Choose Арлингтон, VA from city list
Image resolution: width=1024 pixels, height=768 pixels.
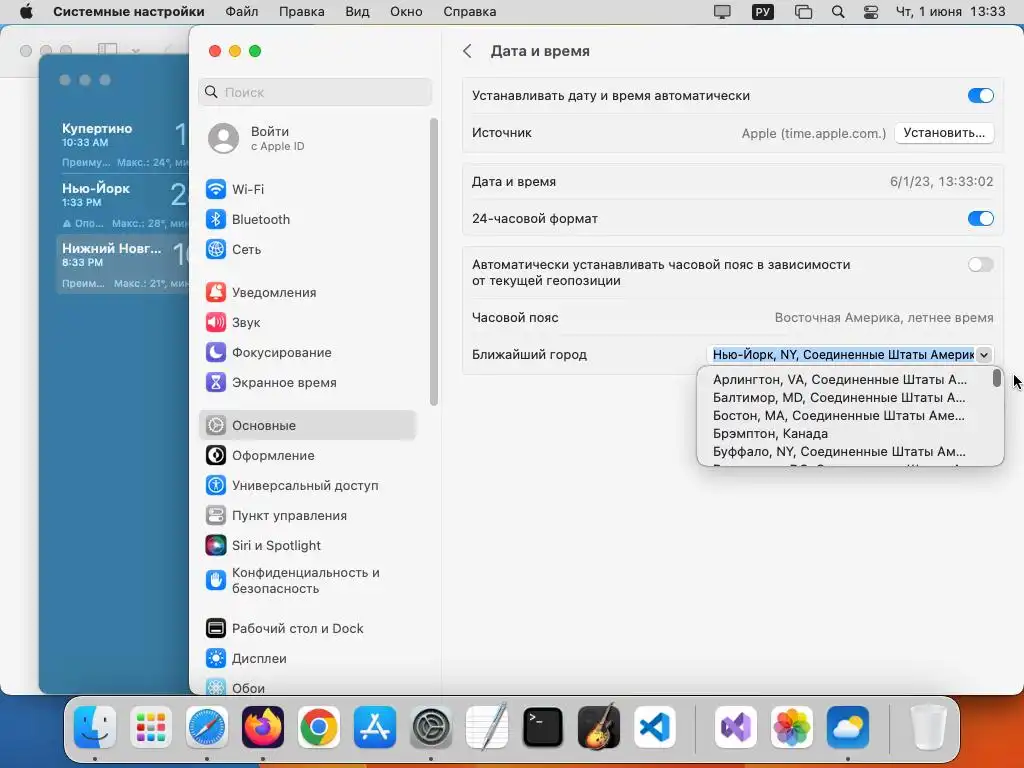(840, 379)
